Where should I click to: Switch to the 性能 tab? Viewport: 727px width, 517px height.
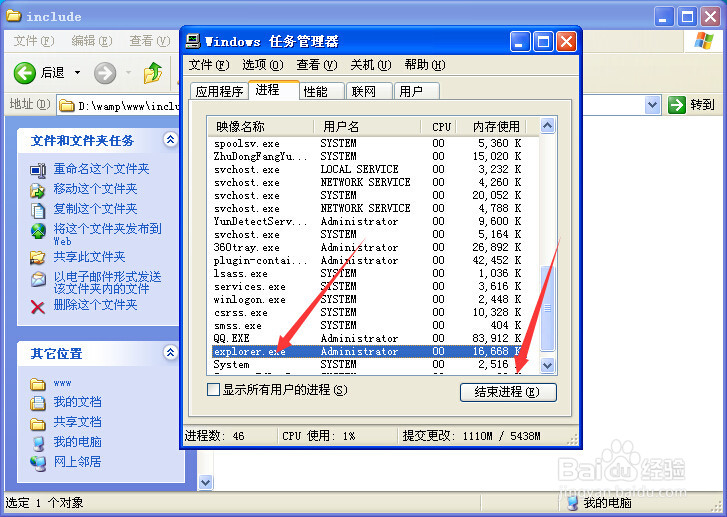tap(320, 91)
